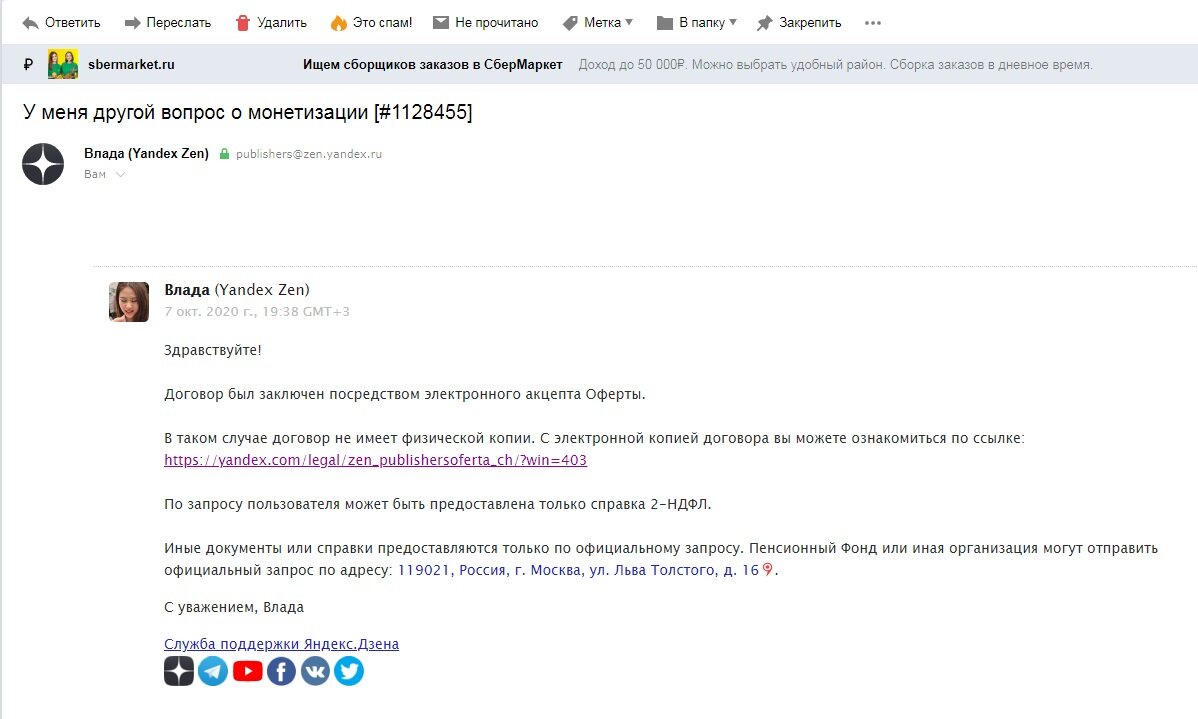The image size is (1198, 719).
Task: Click Влада's avatar thumbnail in the message
Action: (128, 301)
